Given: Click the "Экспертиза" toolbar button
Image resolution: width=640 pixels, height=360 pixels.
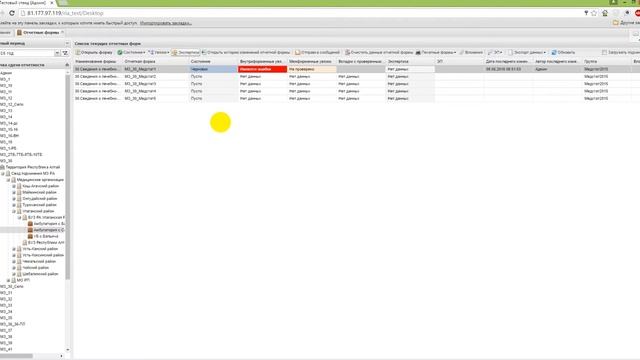Looking at the screenshot, I should coord(186,52).
